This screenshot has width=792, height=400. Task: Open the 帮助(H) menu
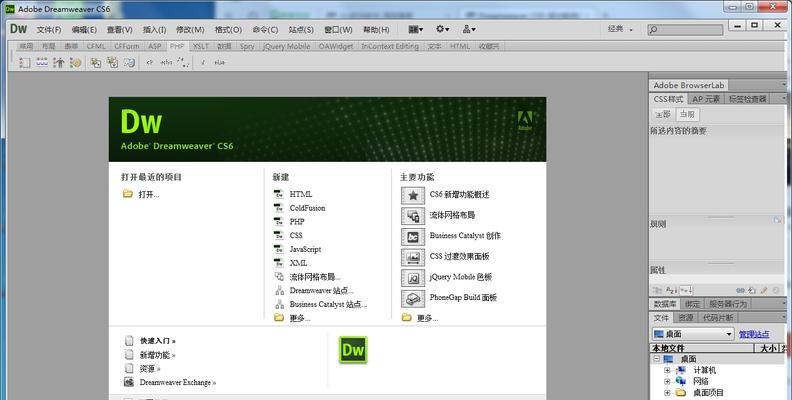pos(376,30)
